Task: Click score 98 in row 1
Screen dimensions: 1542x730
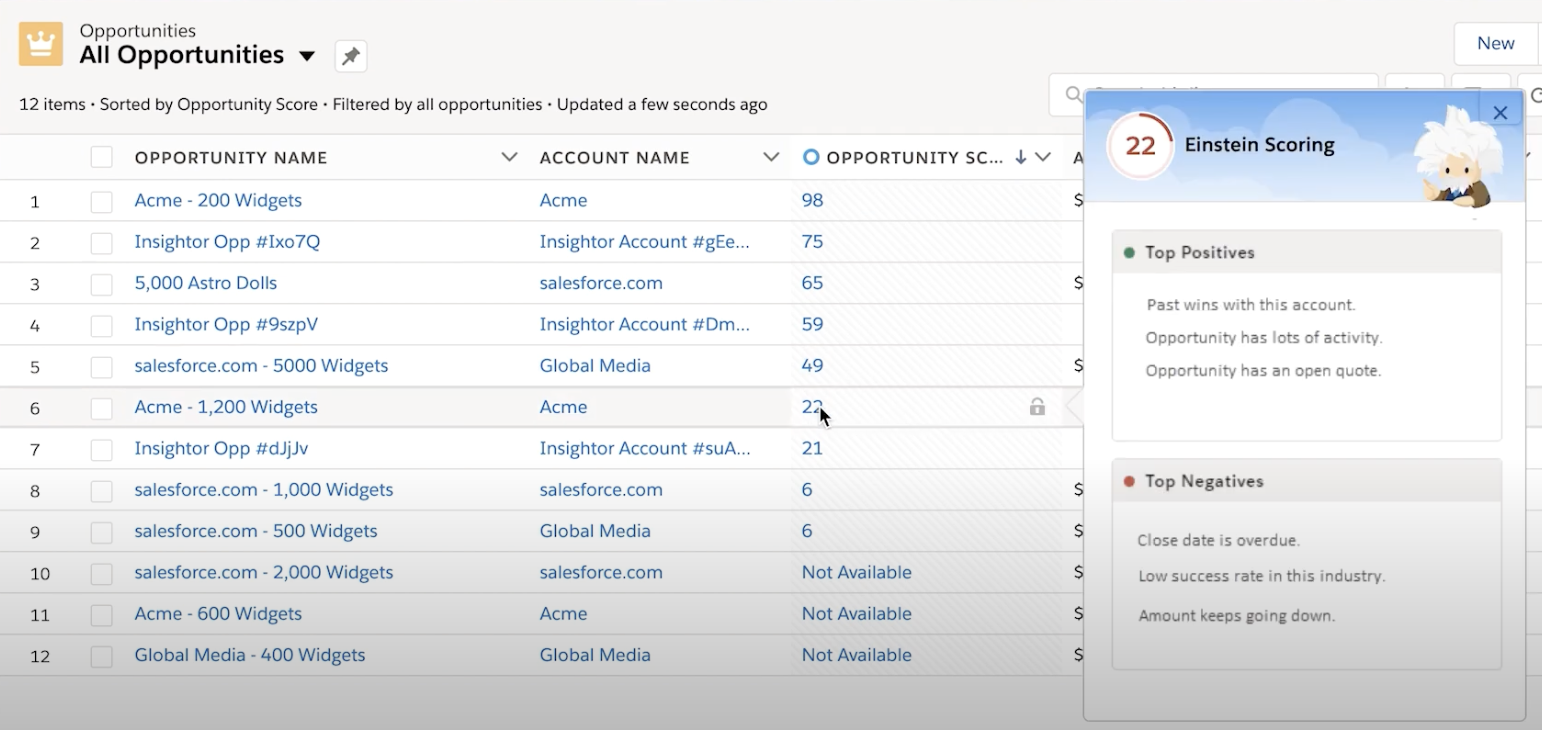Action: (812, 200)
